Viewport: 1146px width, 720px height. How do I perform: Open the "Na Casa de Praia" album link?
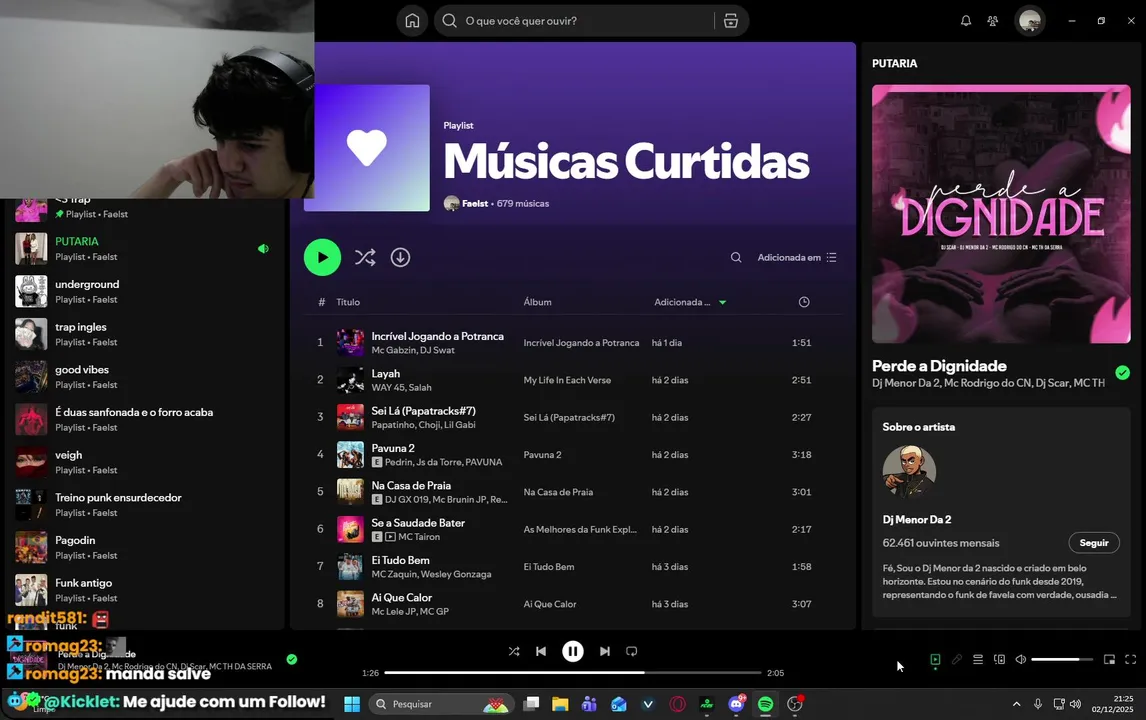coord(558,492)
